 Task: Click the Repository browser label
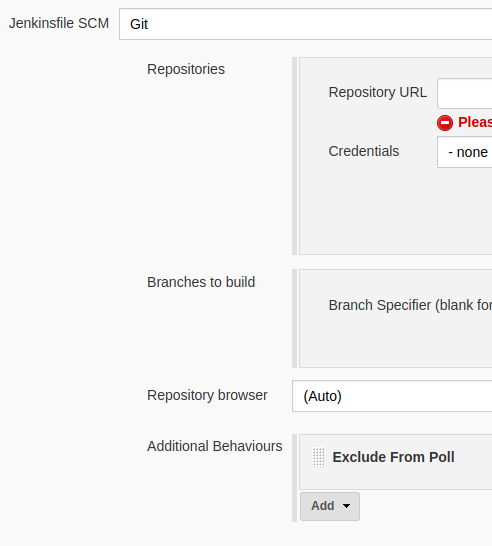(207, 395)
